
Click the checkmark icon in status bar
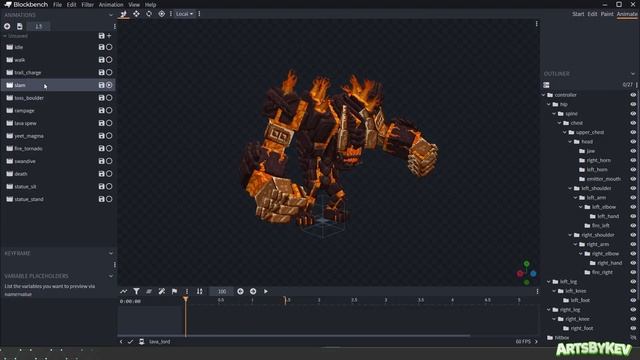tap(130, 342)
